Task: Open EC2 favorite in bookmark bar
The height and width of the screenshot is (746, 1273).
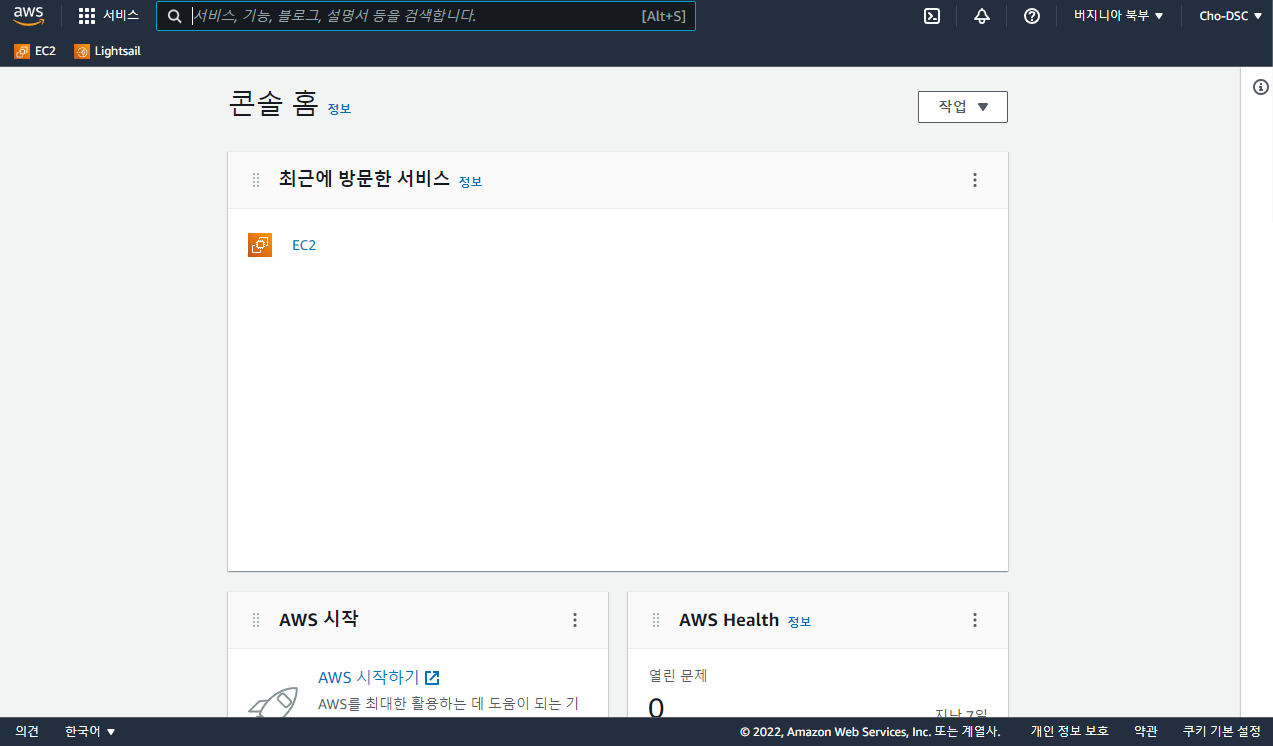Action: coord(35,51)
